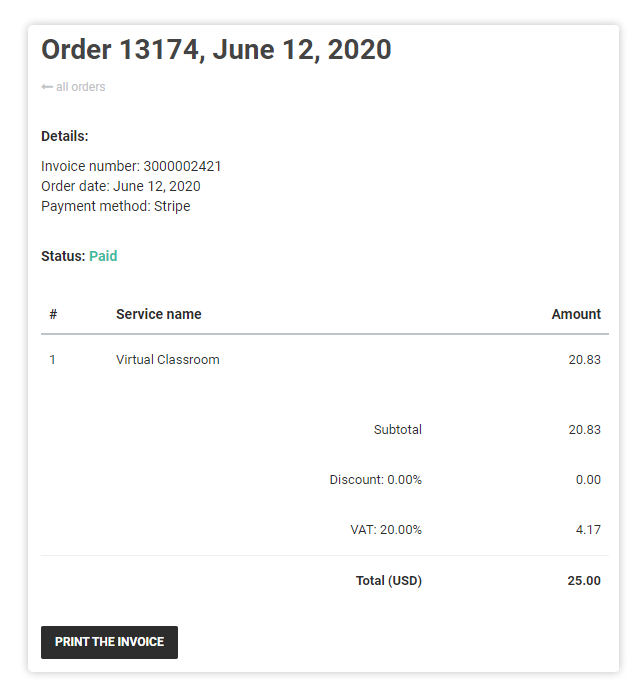The image size is (640, 697).
Task: Click the Payment method Stripe line
Action: (x=116, y=206)
